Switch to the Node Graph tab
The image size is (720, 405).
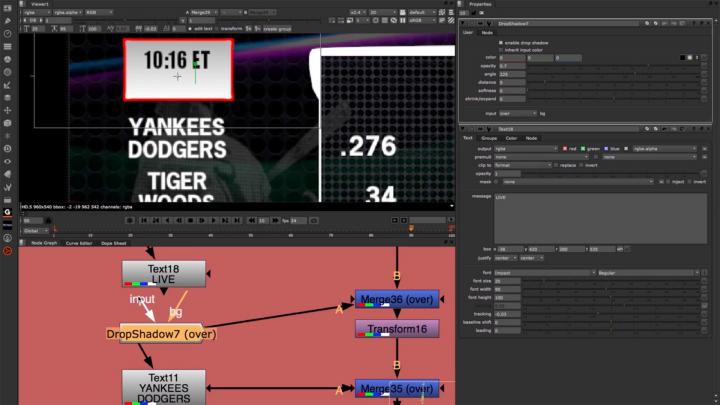pos(44,243)
